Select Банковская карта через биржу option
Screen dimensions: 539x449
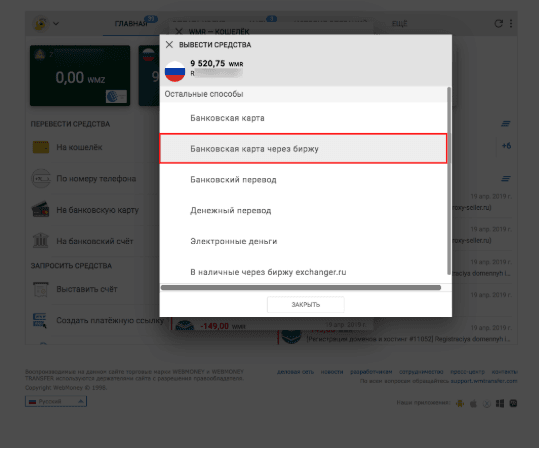303,149
